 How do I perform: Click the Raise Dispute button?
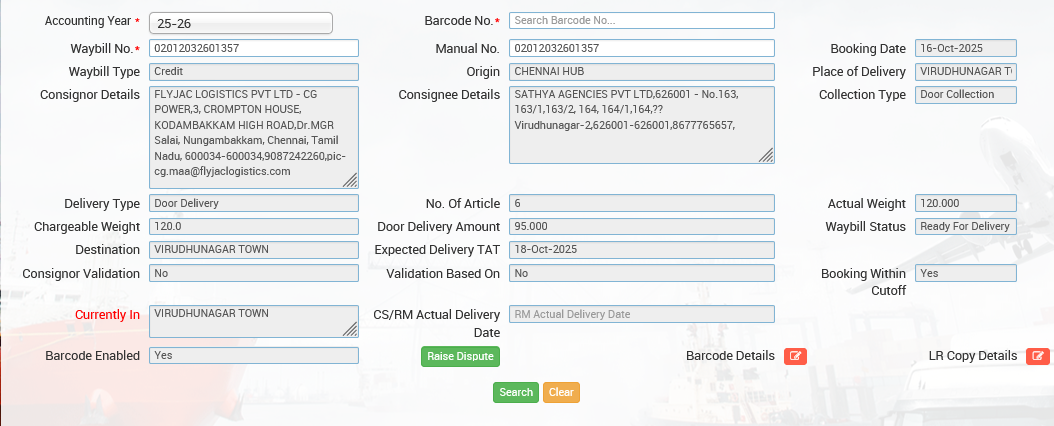459,356
